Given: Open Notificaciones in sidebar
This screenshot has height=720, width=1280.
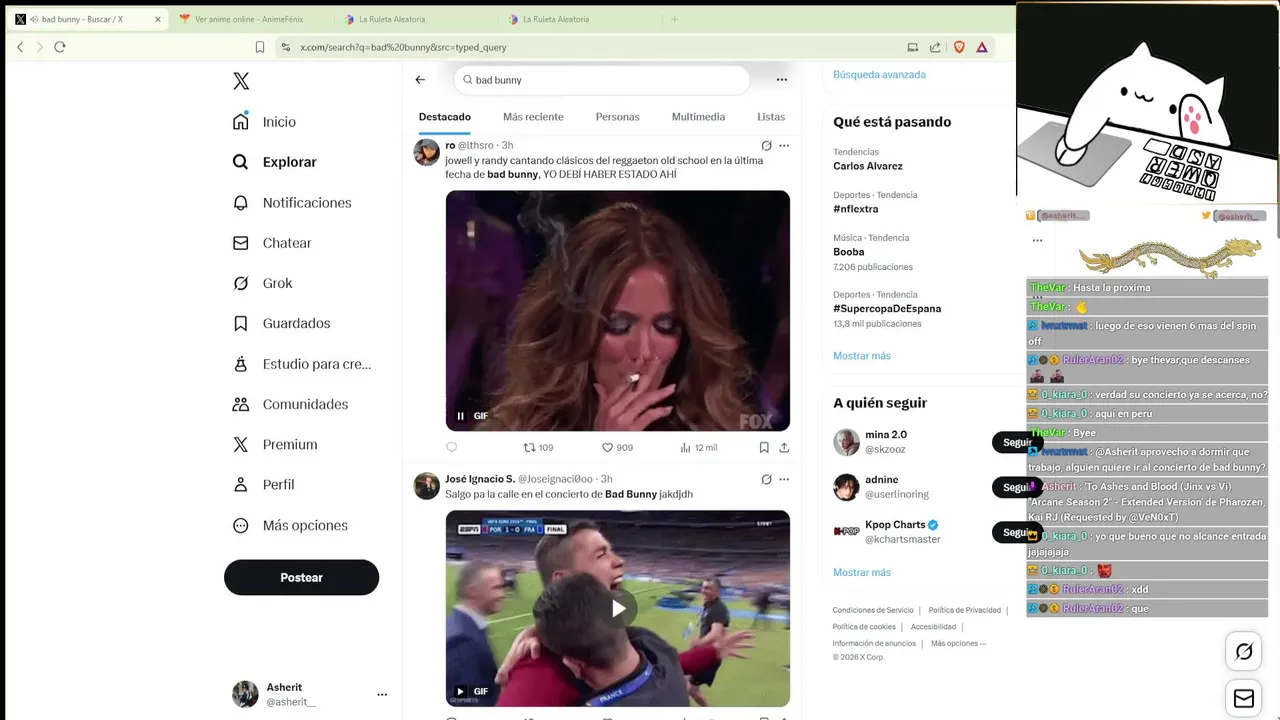Looking at the screenshot, I should tap(291, 202).
